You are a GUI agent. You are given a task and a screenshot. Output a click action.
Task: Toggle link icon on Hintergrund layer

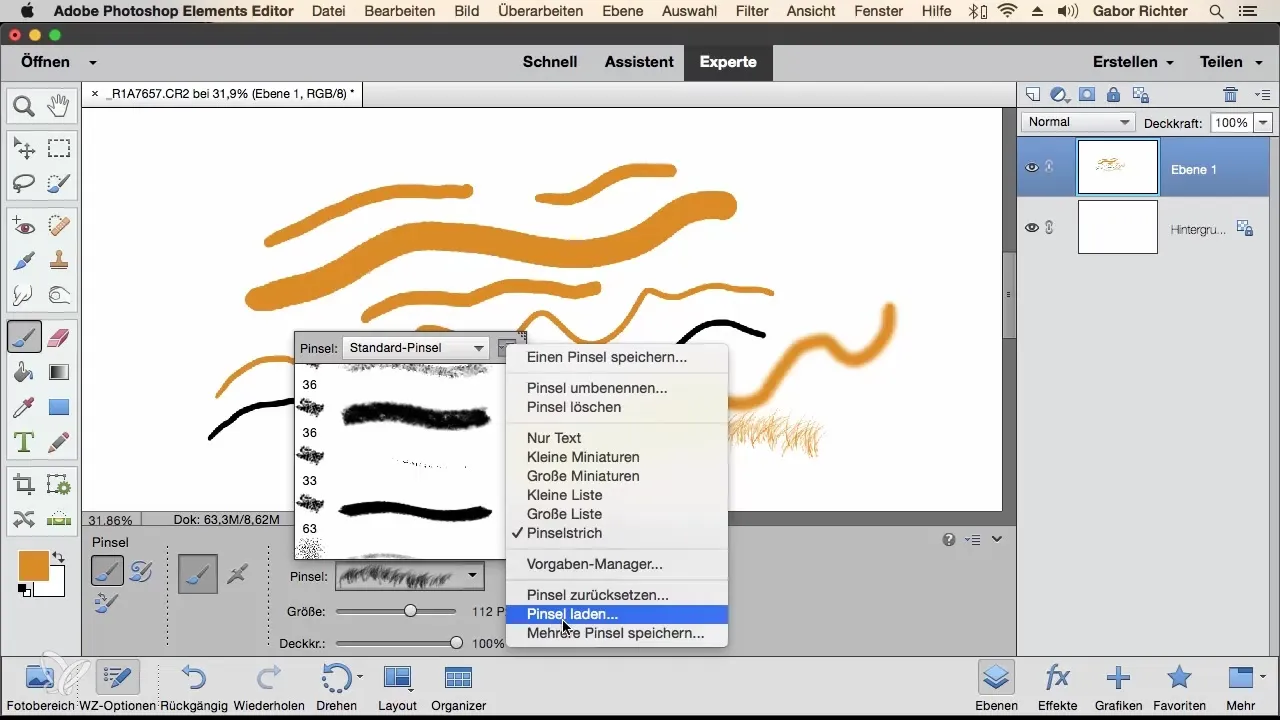click(x=1049, y=228)
